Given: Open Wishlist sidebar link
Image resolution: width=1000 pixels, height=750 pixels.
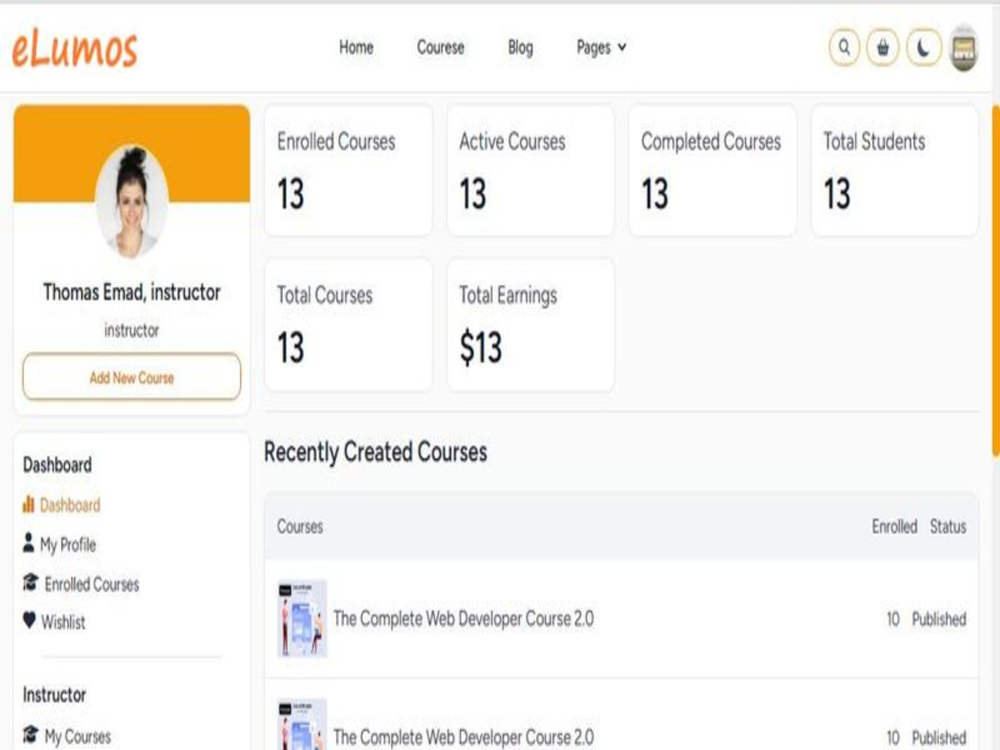Looking at the screenshot, I should click(x=62, y=622).
